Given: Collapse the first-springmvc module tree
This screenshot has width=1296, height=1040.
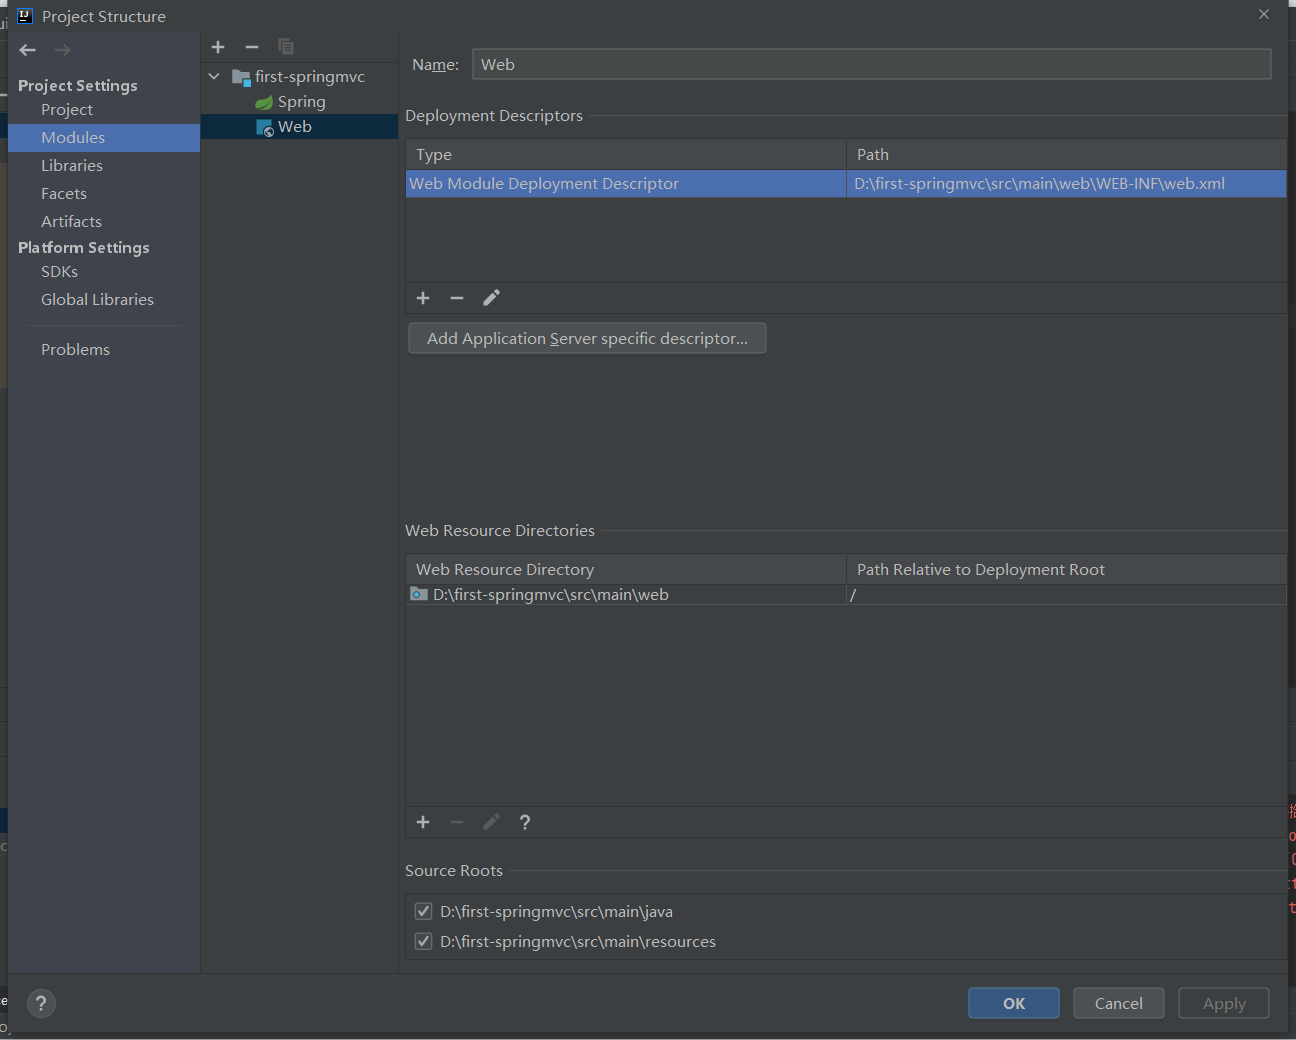Looking at the screenshot, I should (x=214, y=76).
